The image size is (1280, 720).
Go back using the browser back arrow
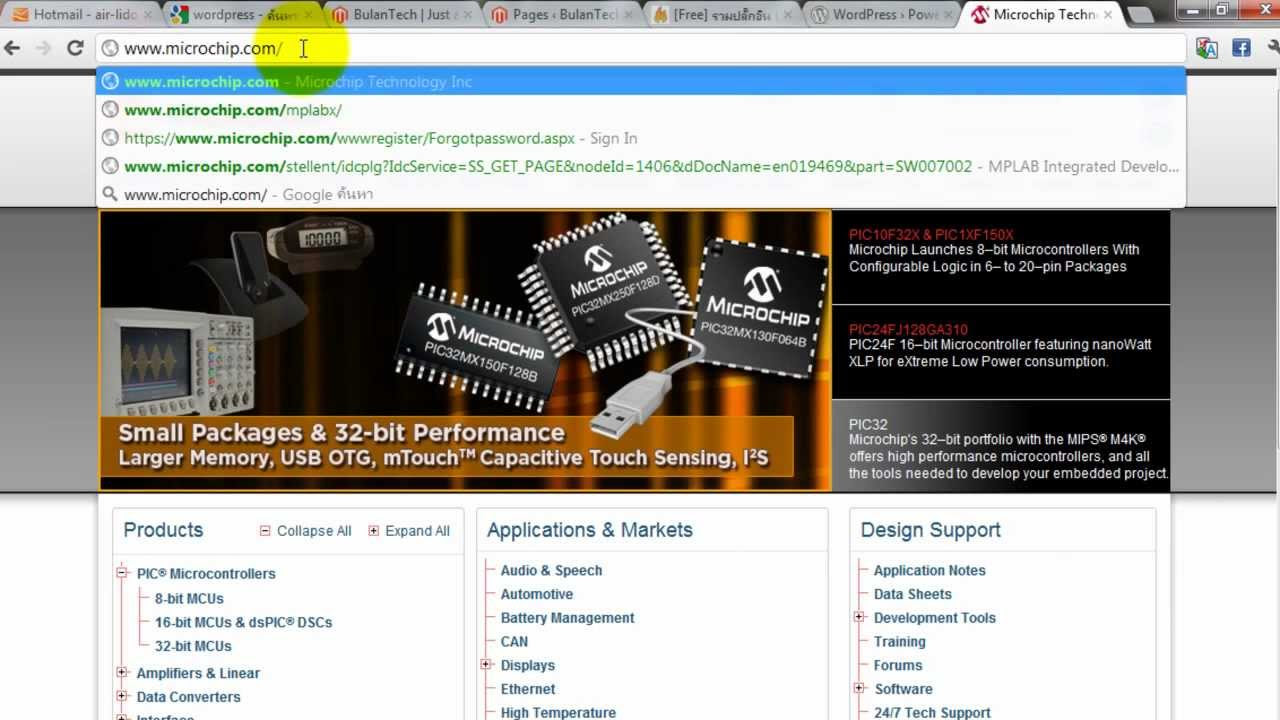pos(13,48)
